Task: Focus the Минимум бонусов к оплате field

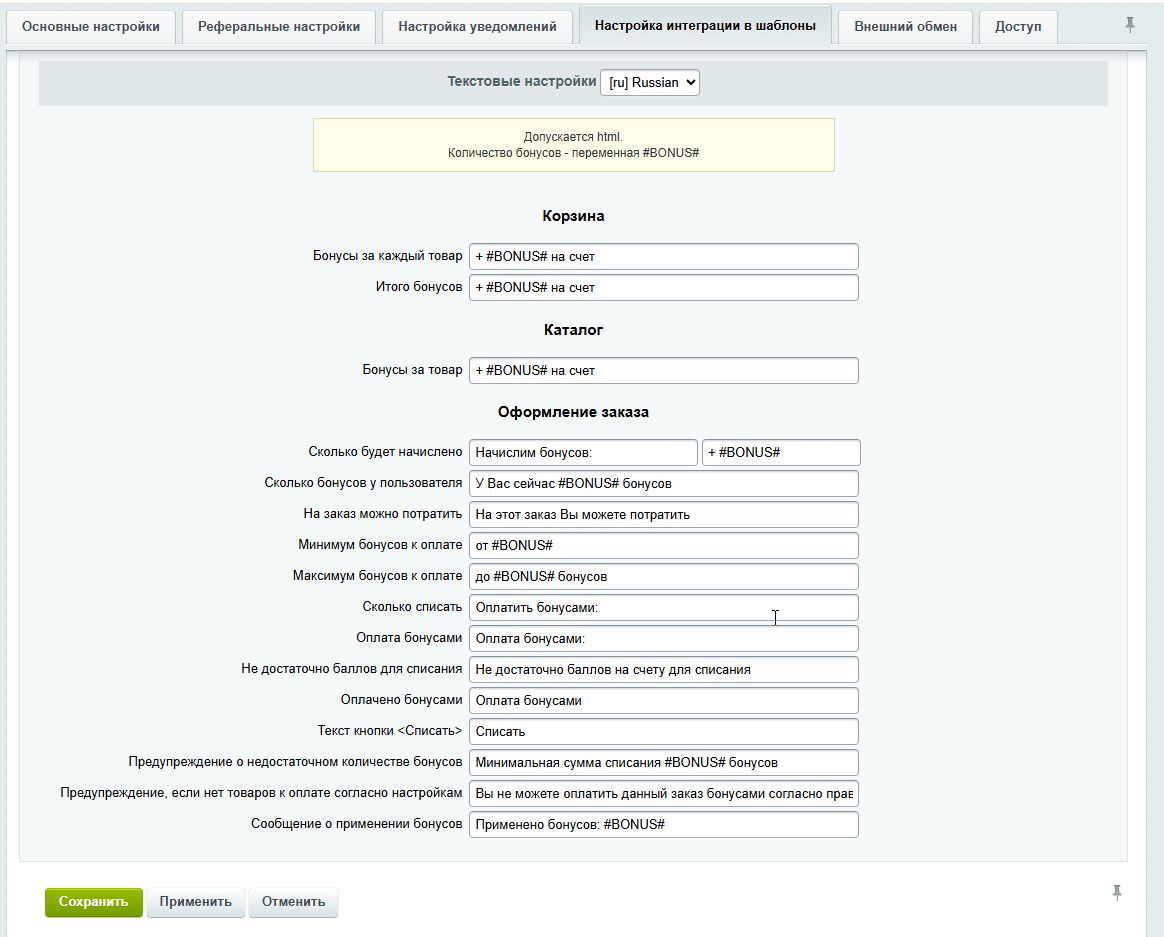Action: click(x=664, y=546)
